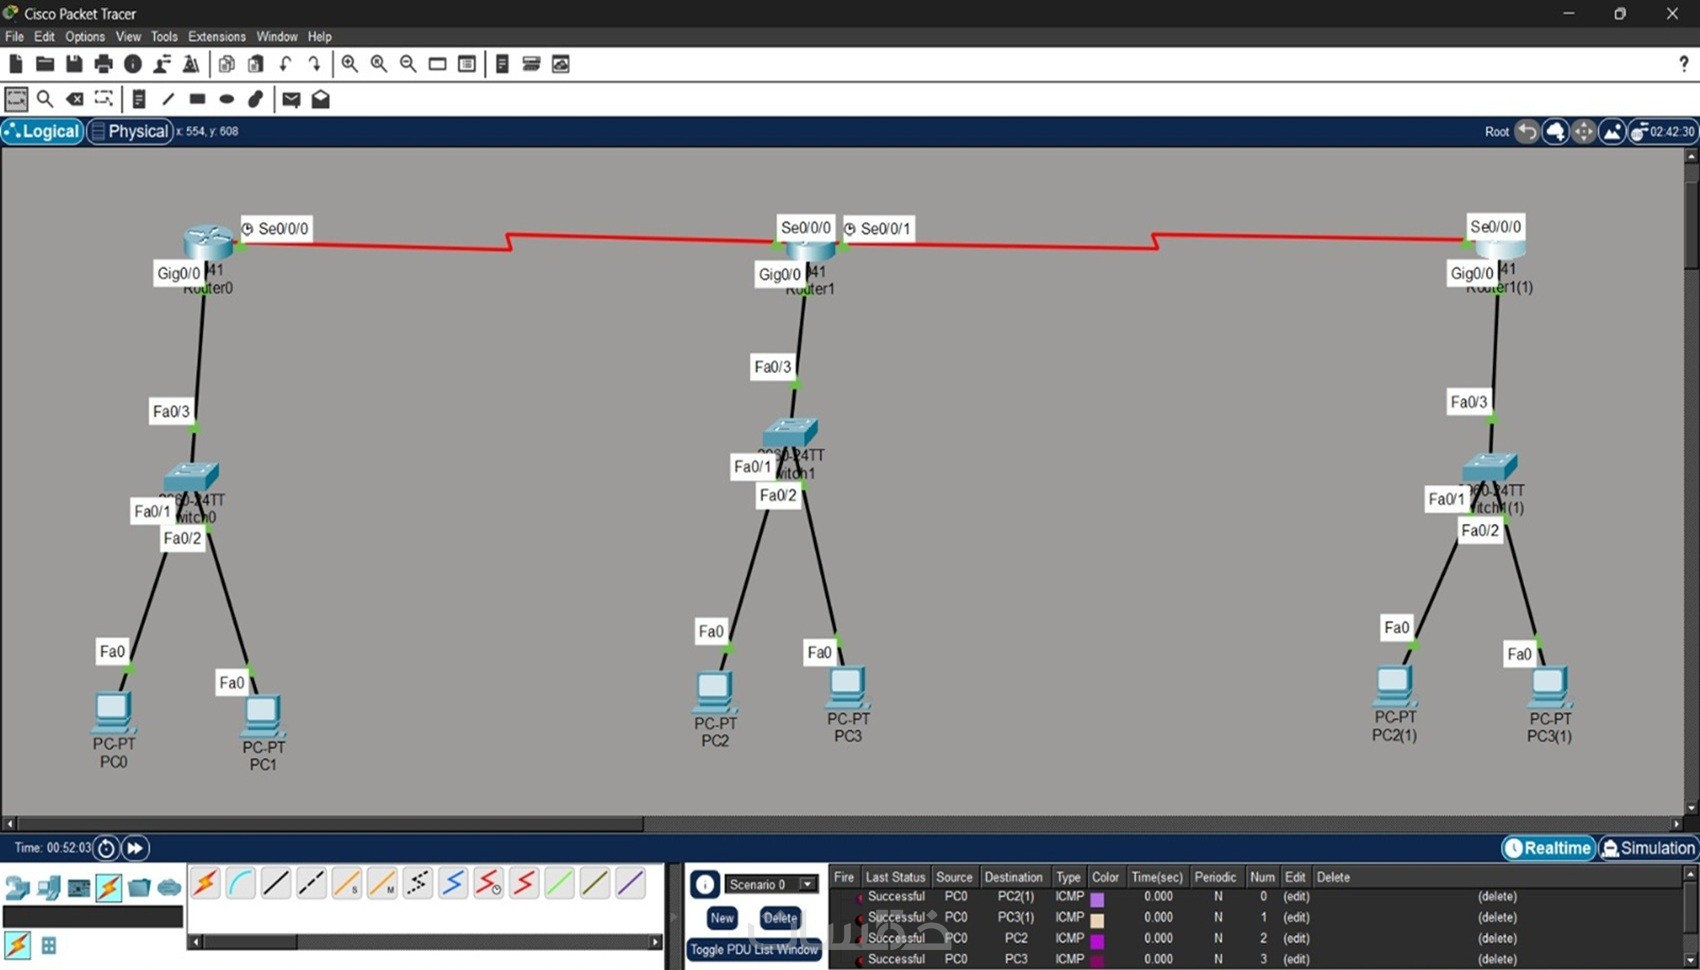Image resolution: width=1700 pixels, height=970 pixels.
Task: Choose automatic connection type lightning bolt
Action: pos(205,883)
